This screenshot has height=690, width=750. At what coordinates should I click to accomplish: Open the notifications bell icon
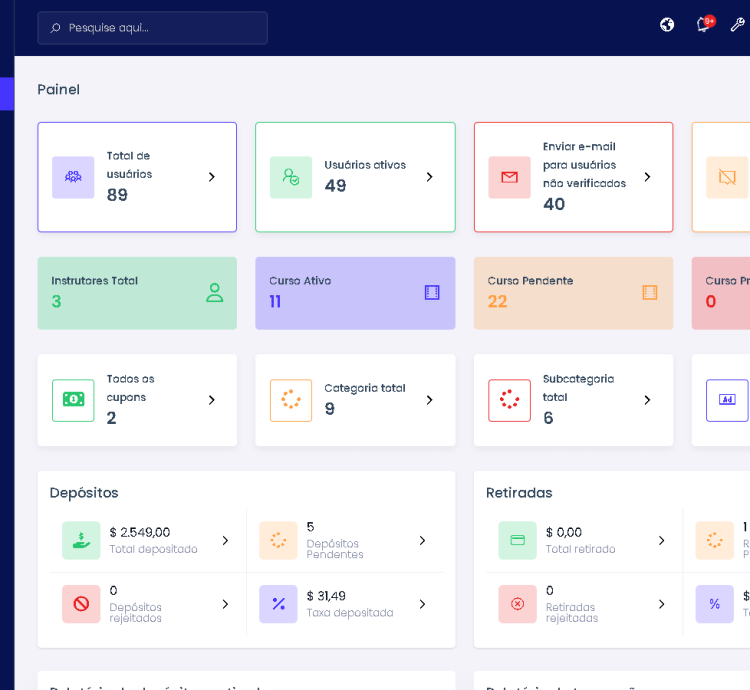[703, 25]
